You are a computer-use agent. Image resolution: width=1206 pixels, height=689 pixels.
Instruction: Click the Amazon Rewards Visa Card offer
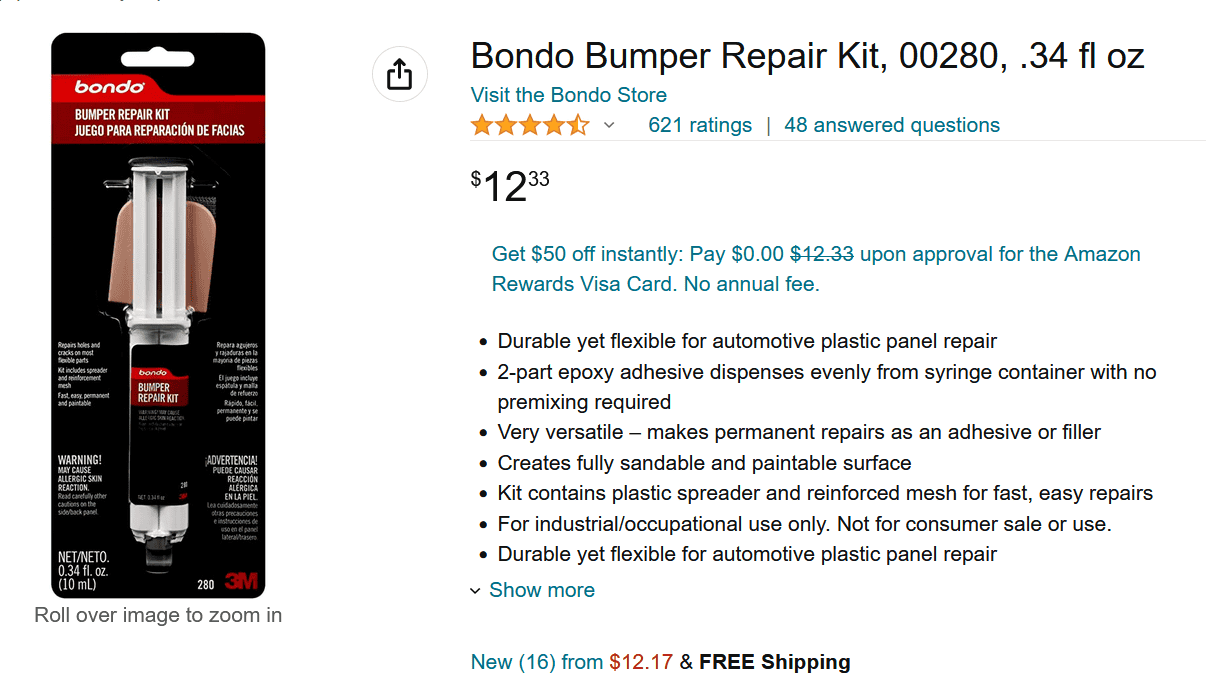(x=815, y=269)
